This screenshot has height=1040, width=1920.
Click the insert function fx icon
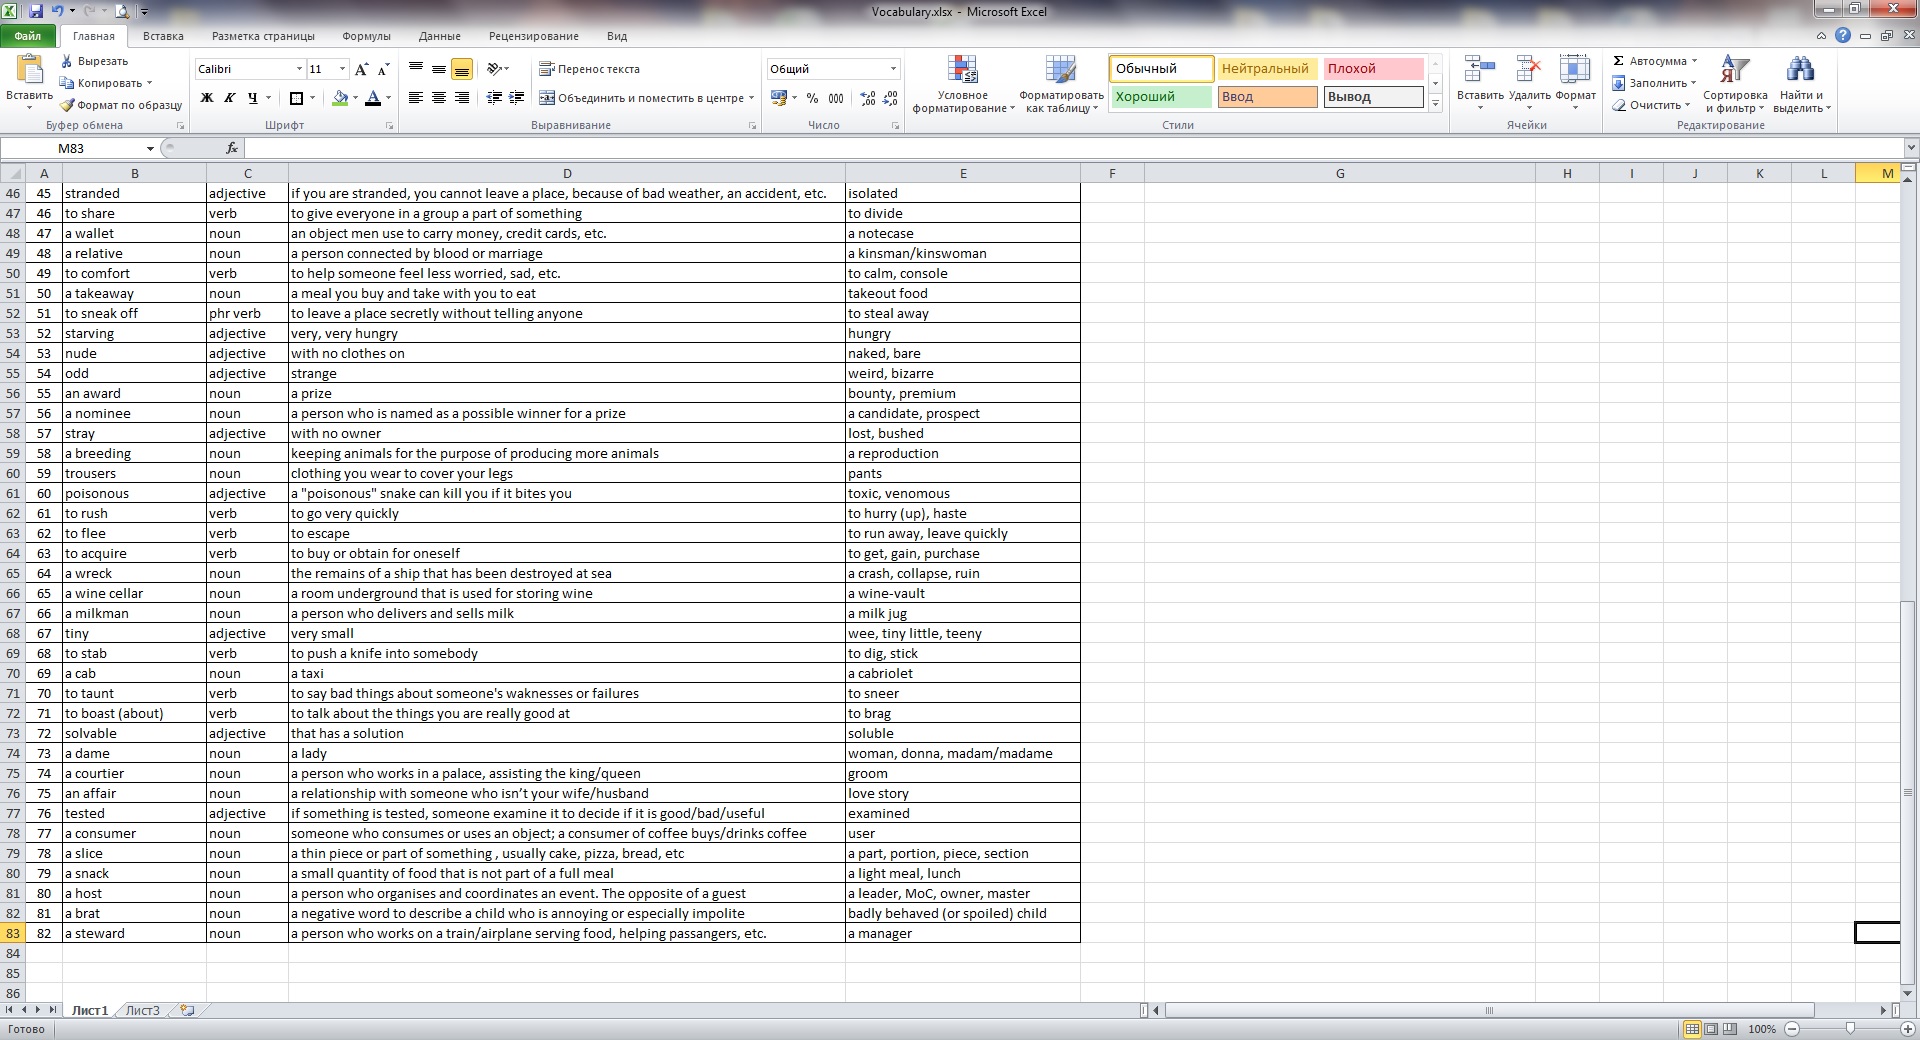click(232, 148)
